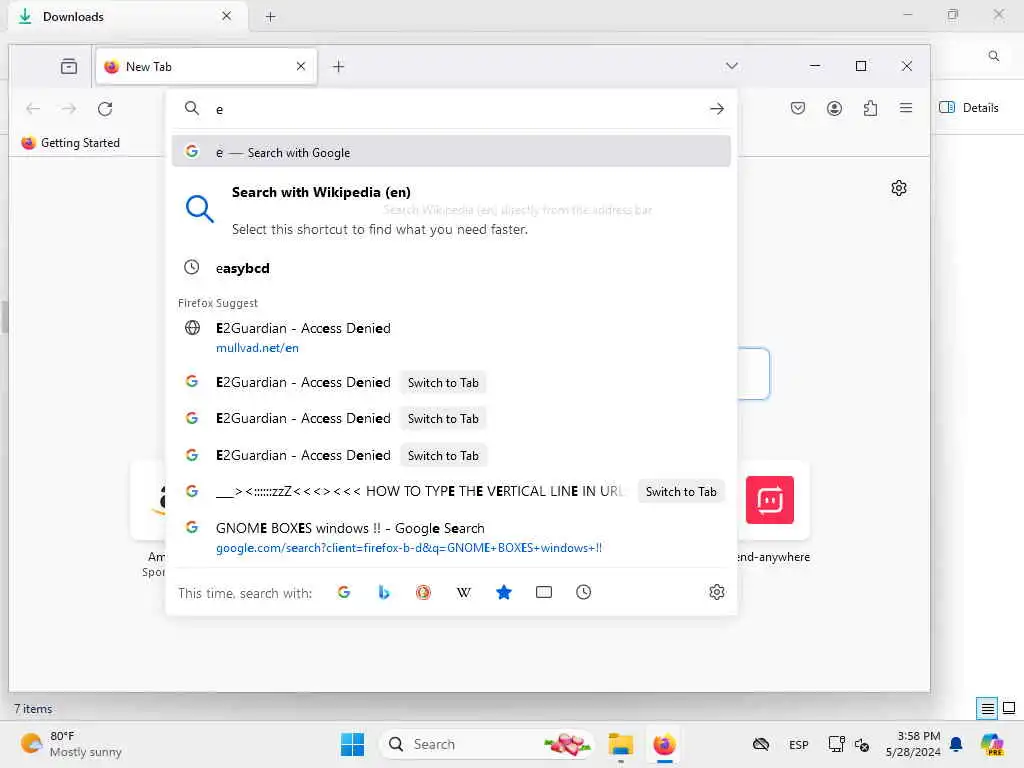Reload the page with the refresh icon
The width and height of the screenshot is (1024, 768).
pyautogui.click(x=105, y=108)
